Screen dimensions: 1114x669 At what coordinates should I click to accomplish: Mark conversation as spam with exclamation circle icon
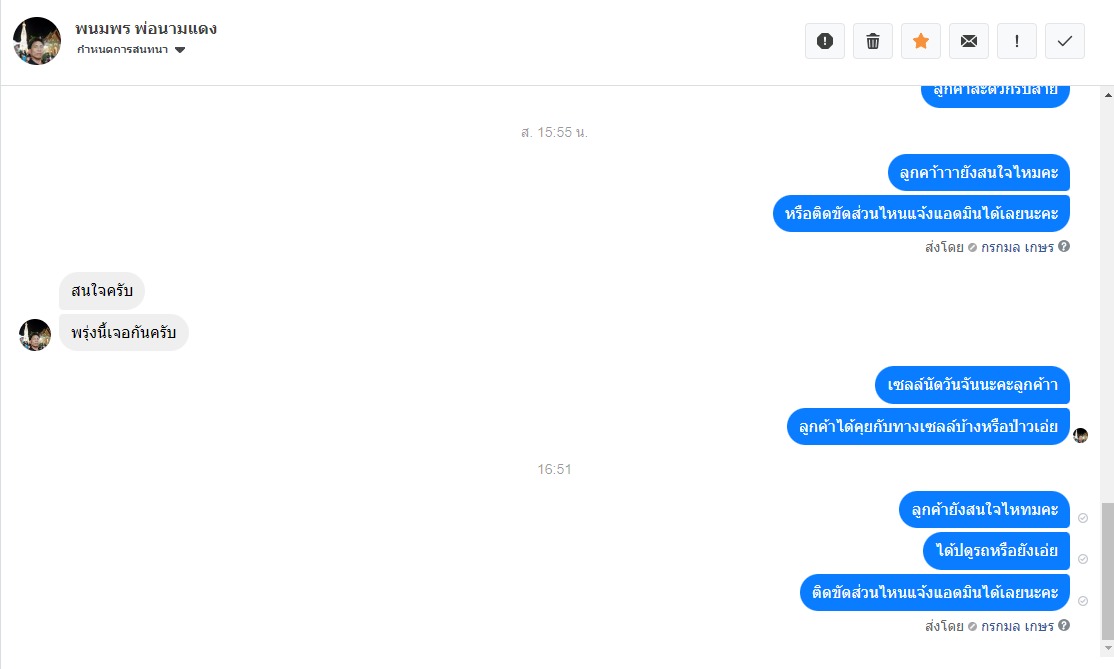[x=825, y=41]
